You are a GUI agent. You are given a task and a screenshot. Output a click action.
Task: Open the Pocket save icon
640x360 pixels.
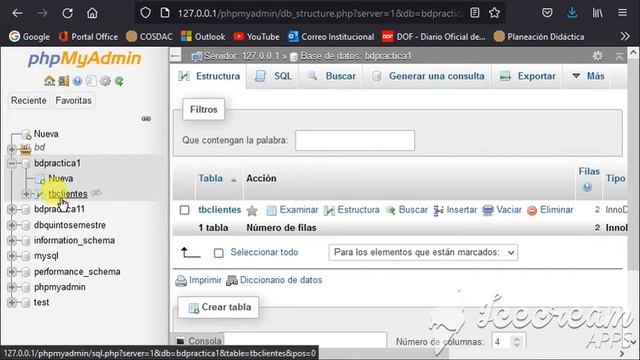pos(547,13)
